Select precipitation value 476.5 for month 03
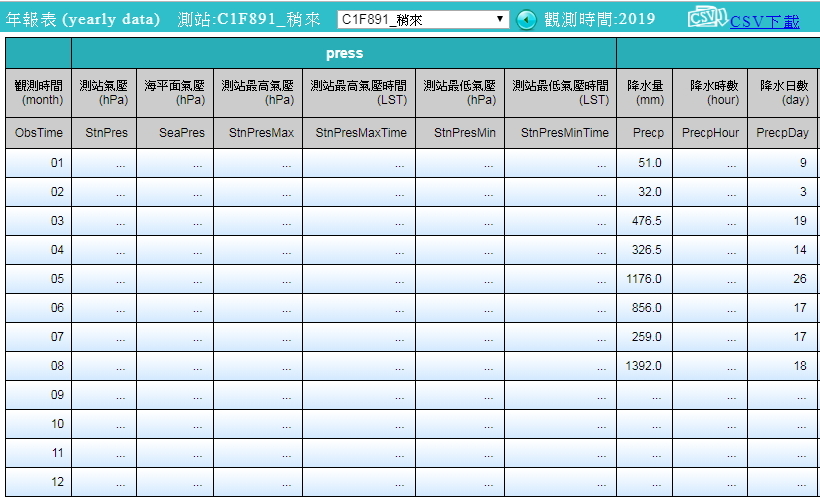Image resolution: width=820 pixels, height=501 pixels. (644, 221)
